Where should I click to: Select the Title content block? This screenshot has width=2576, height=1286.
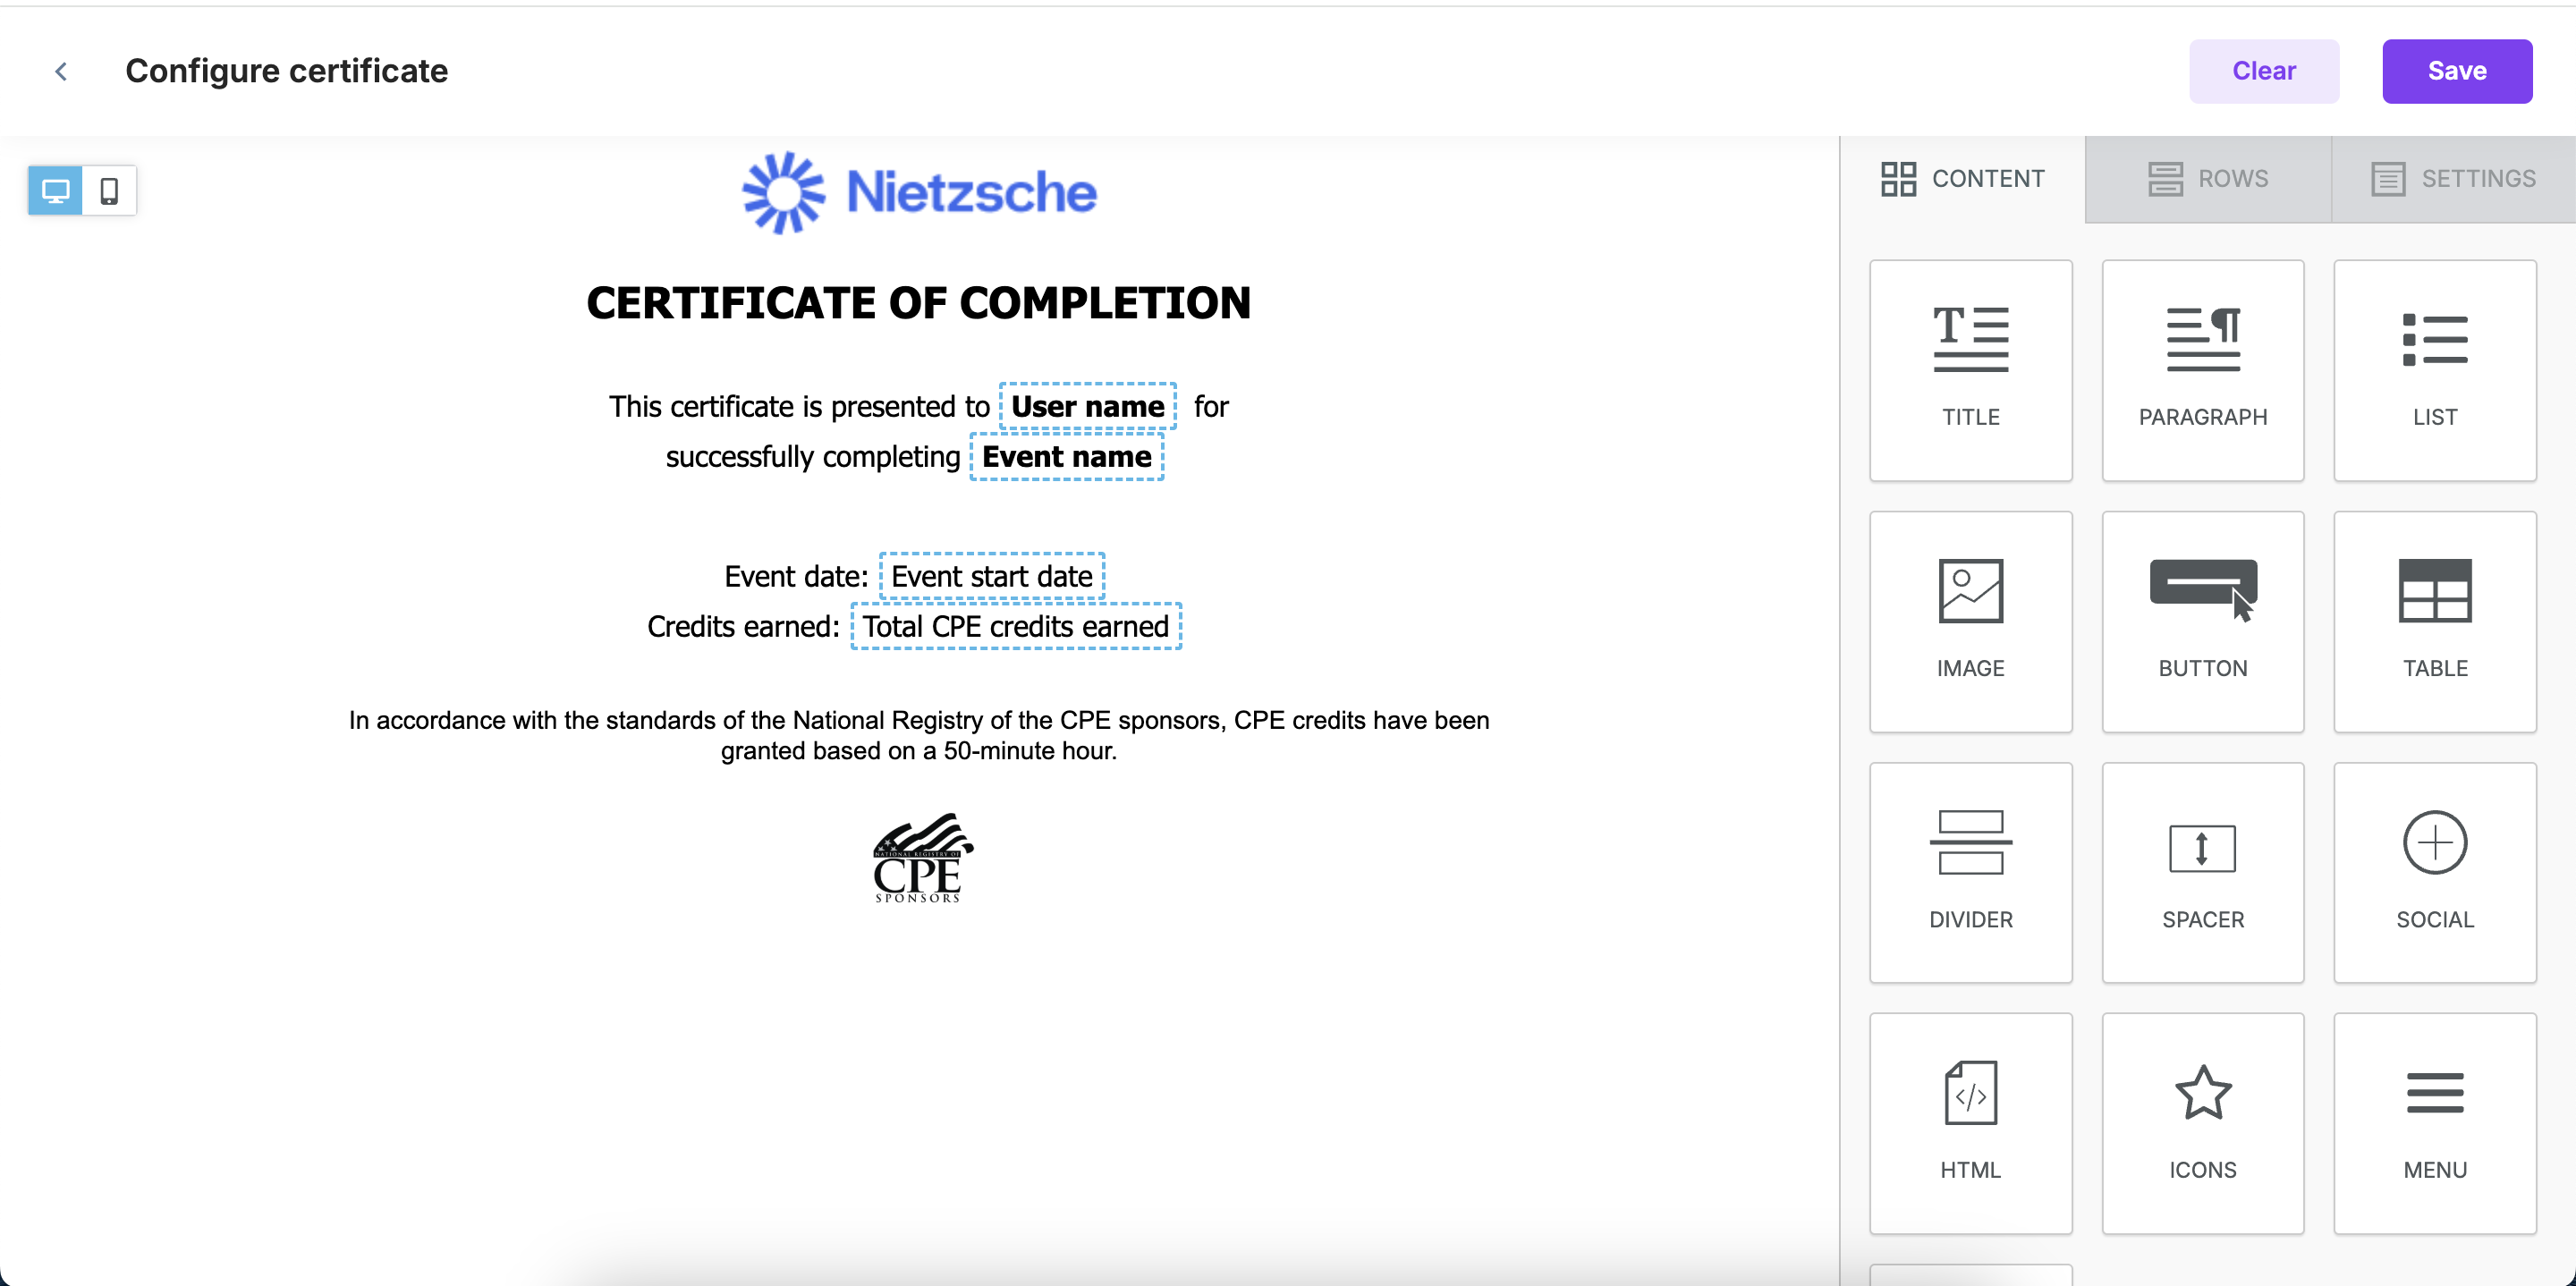[x=1970, y=370]
